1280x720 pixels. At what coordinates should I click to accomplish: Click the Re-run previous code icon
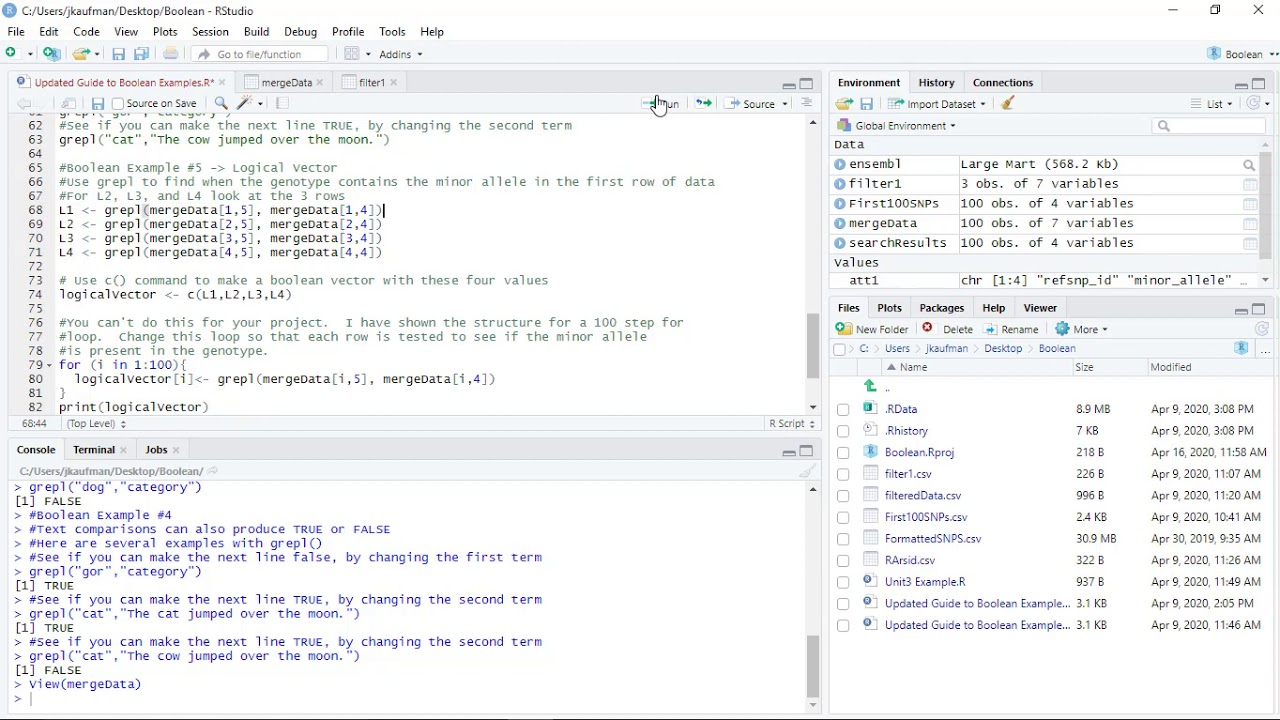tap(703, 104)
